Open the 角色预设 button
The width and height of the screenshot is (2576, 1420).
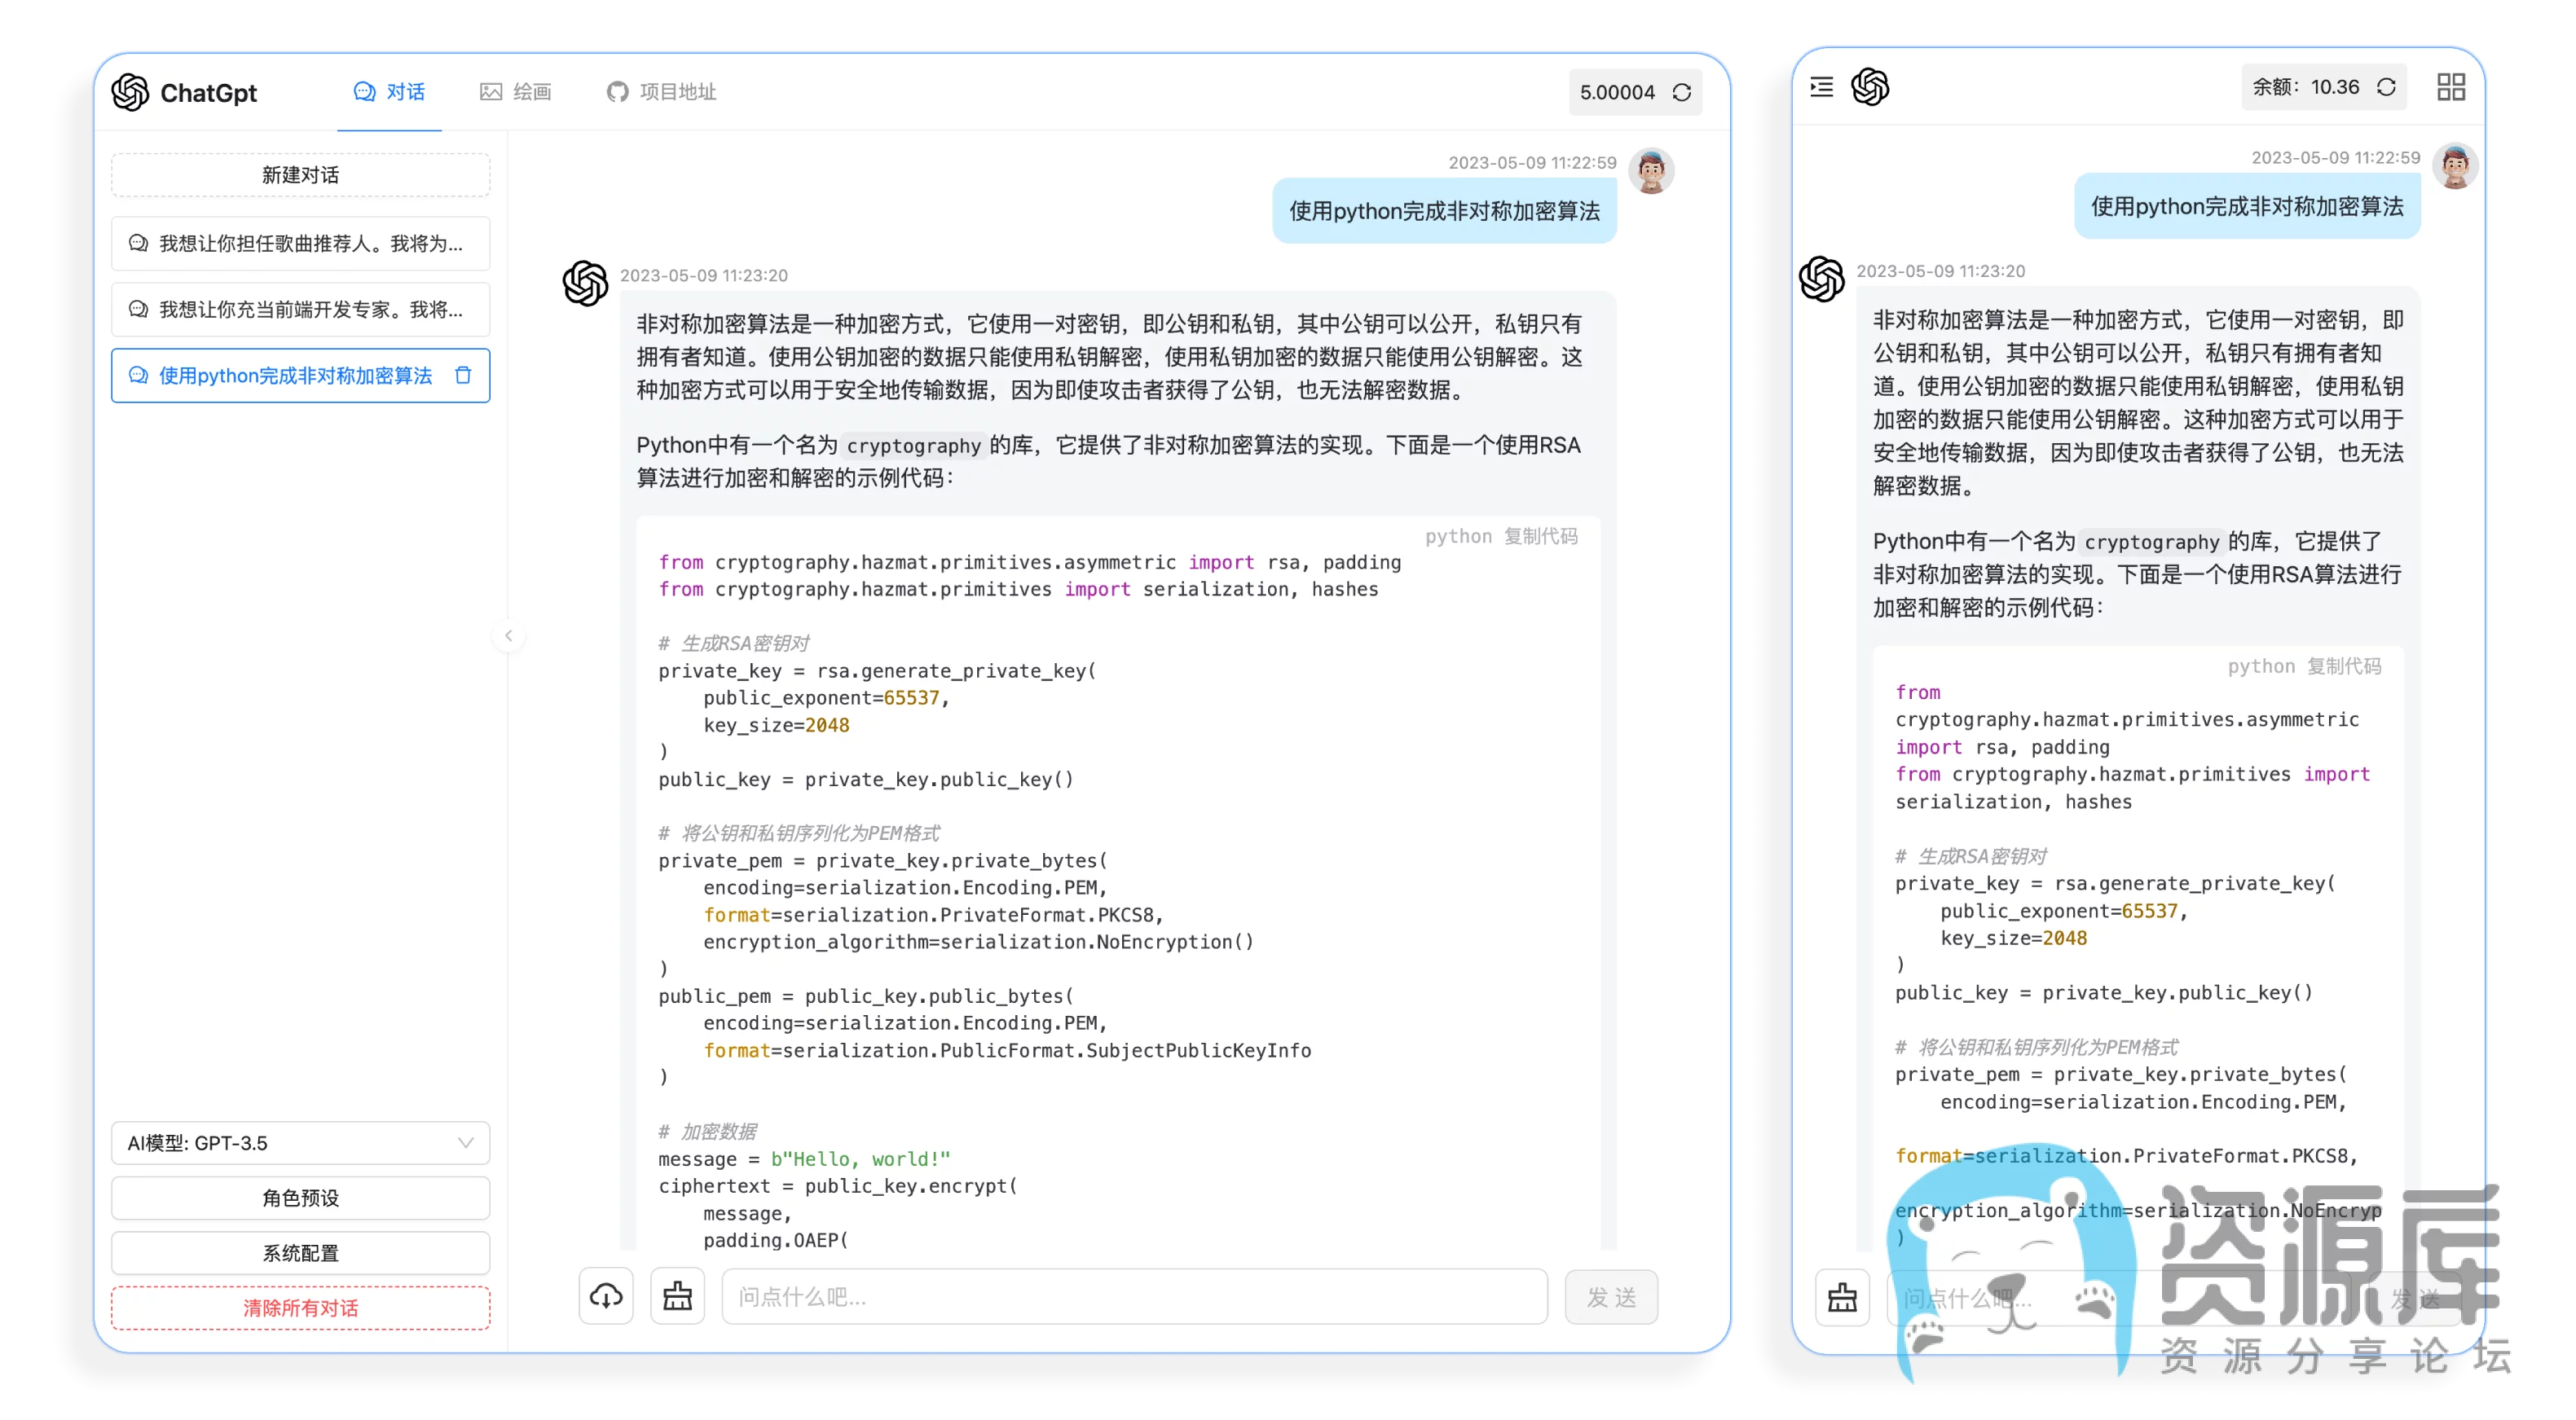pyautogui.click(x=300, y=1198)
